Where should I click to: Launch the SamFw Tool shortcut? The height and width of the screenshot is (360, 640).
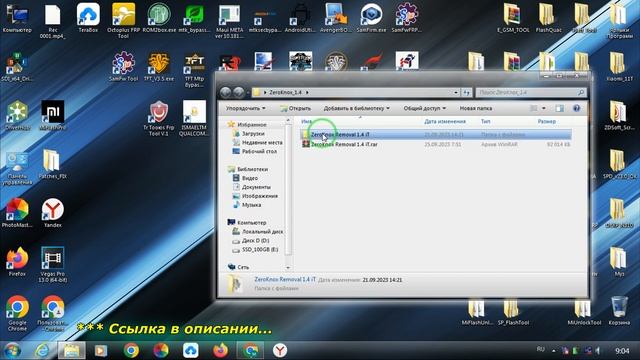pos(123,66)
